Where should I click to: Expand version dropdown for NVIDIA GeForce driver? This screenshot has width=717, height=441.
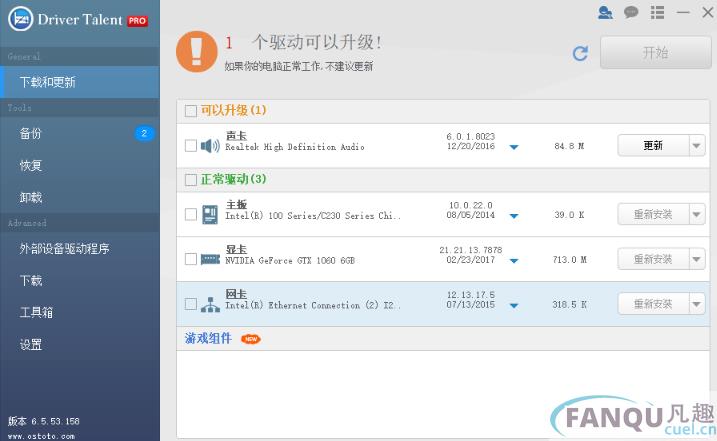pos(514,261)
